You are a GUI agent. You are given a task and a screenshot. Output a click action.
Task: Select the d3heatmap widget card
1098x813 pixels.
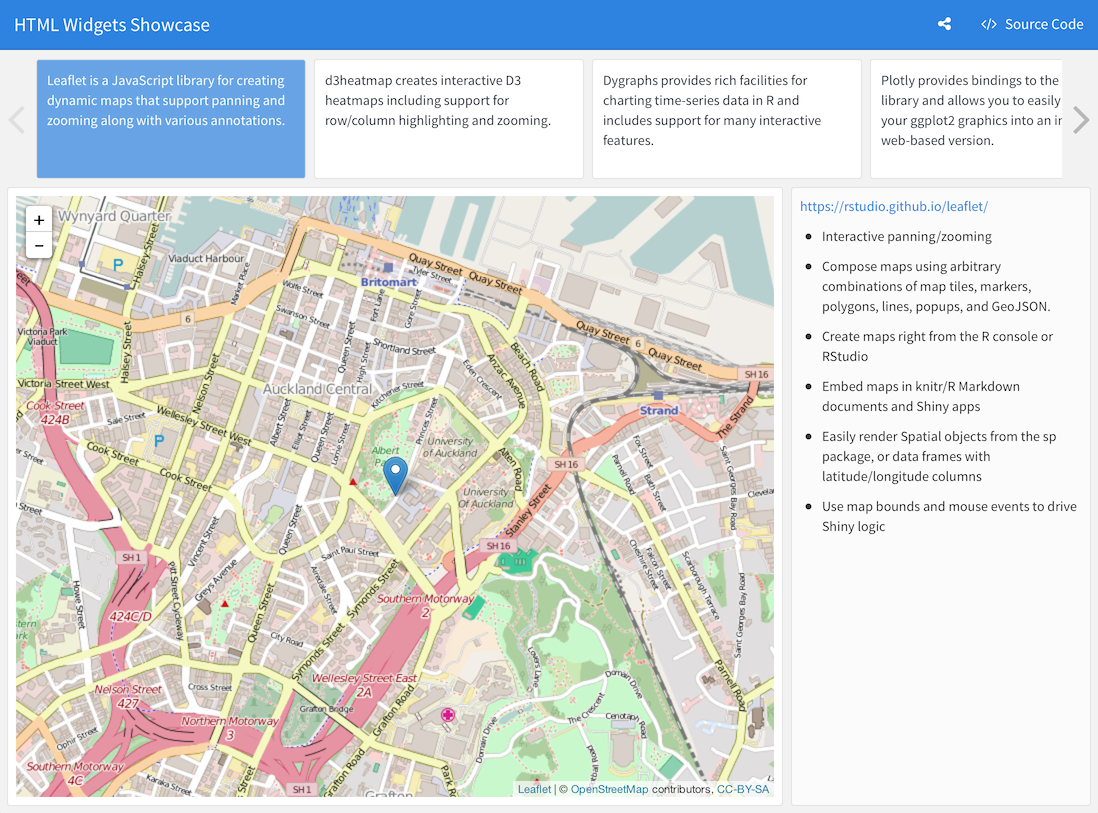(448, 118)
